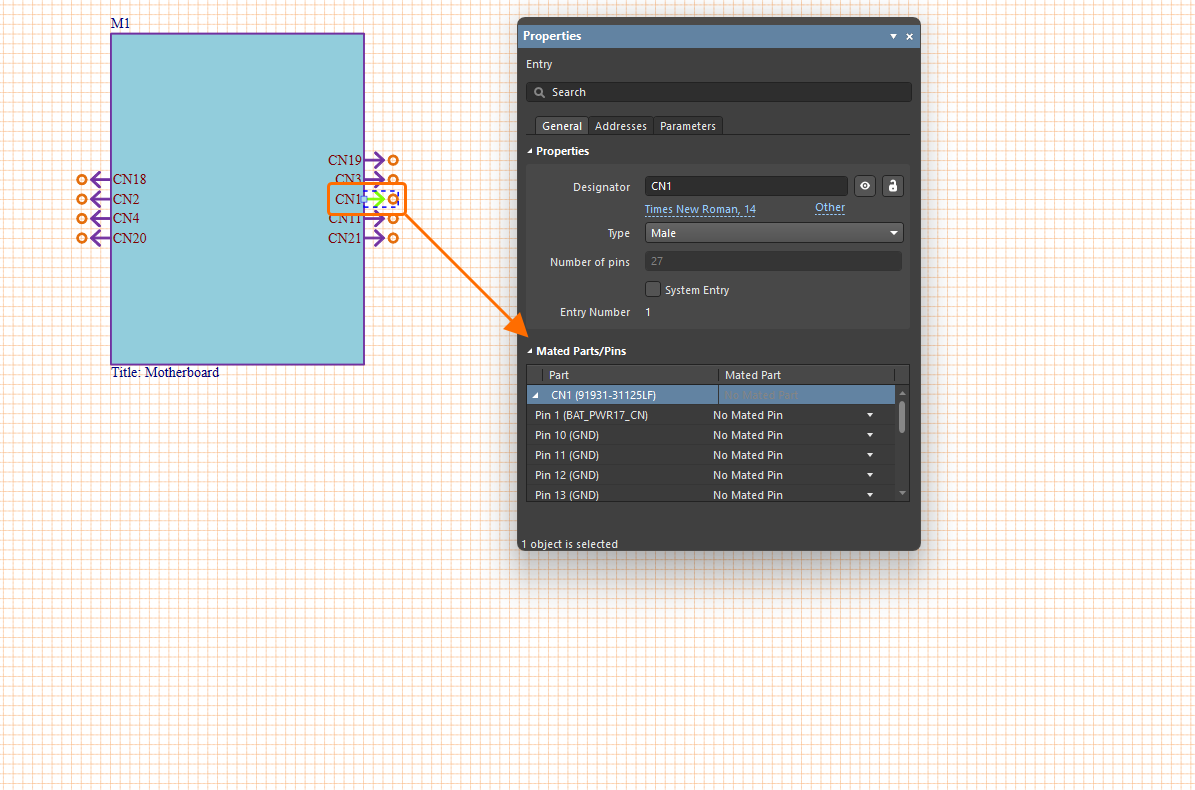Open the Properties panel options arrow
This screenshot has width=1195, height=790.
893,36
